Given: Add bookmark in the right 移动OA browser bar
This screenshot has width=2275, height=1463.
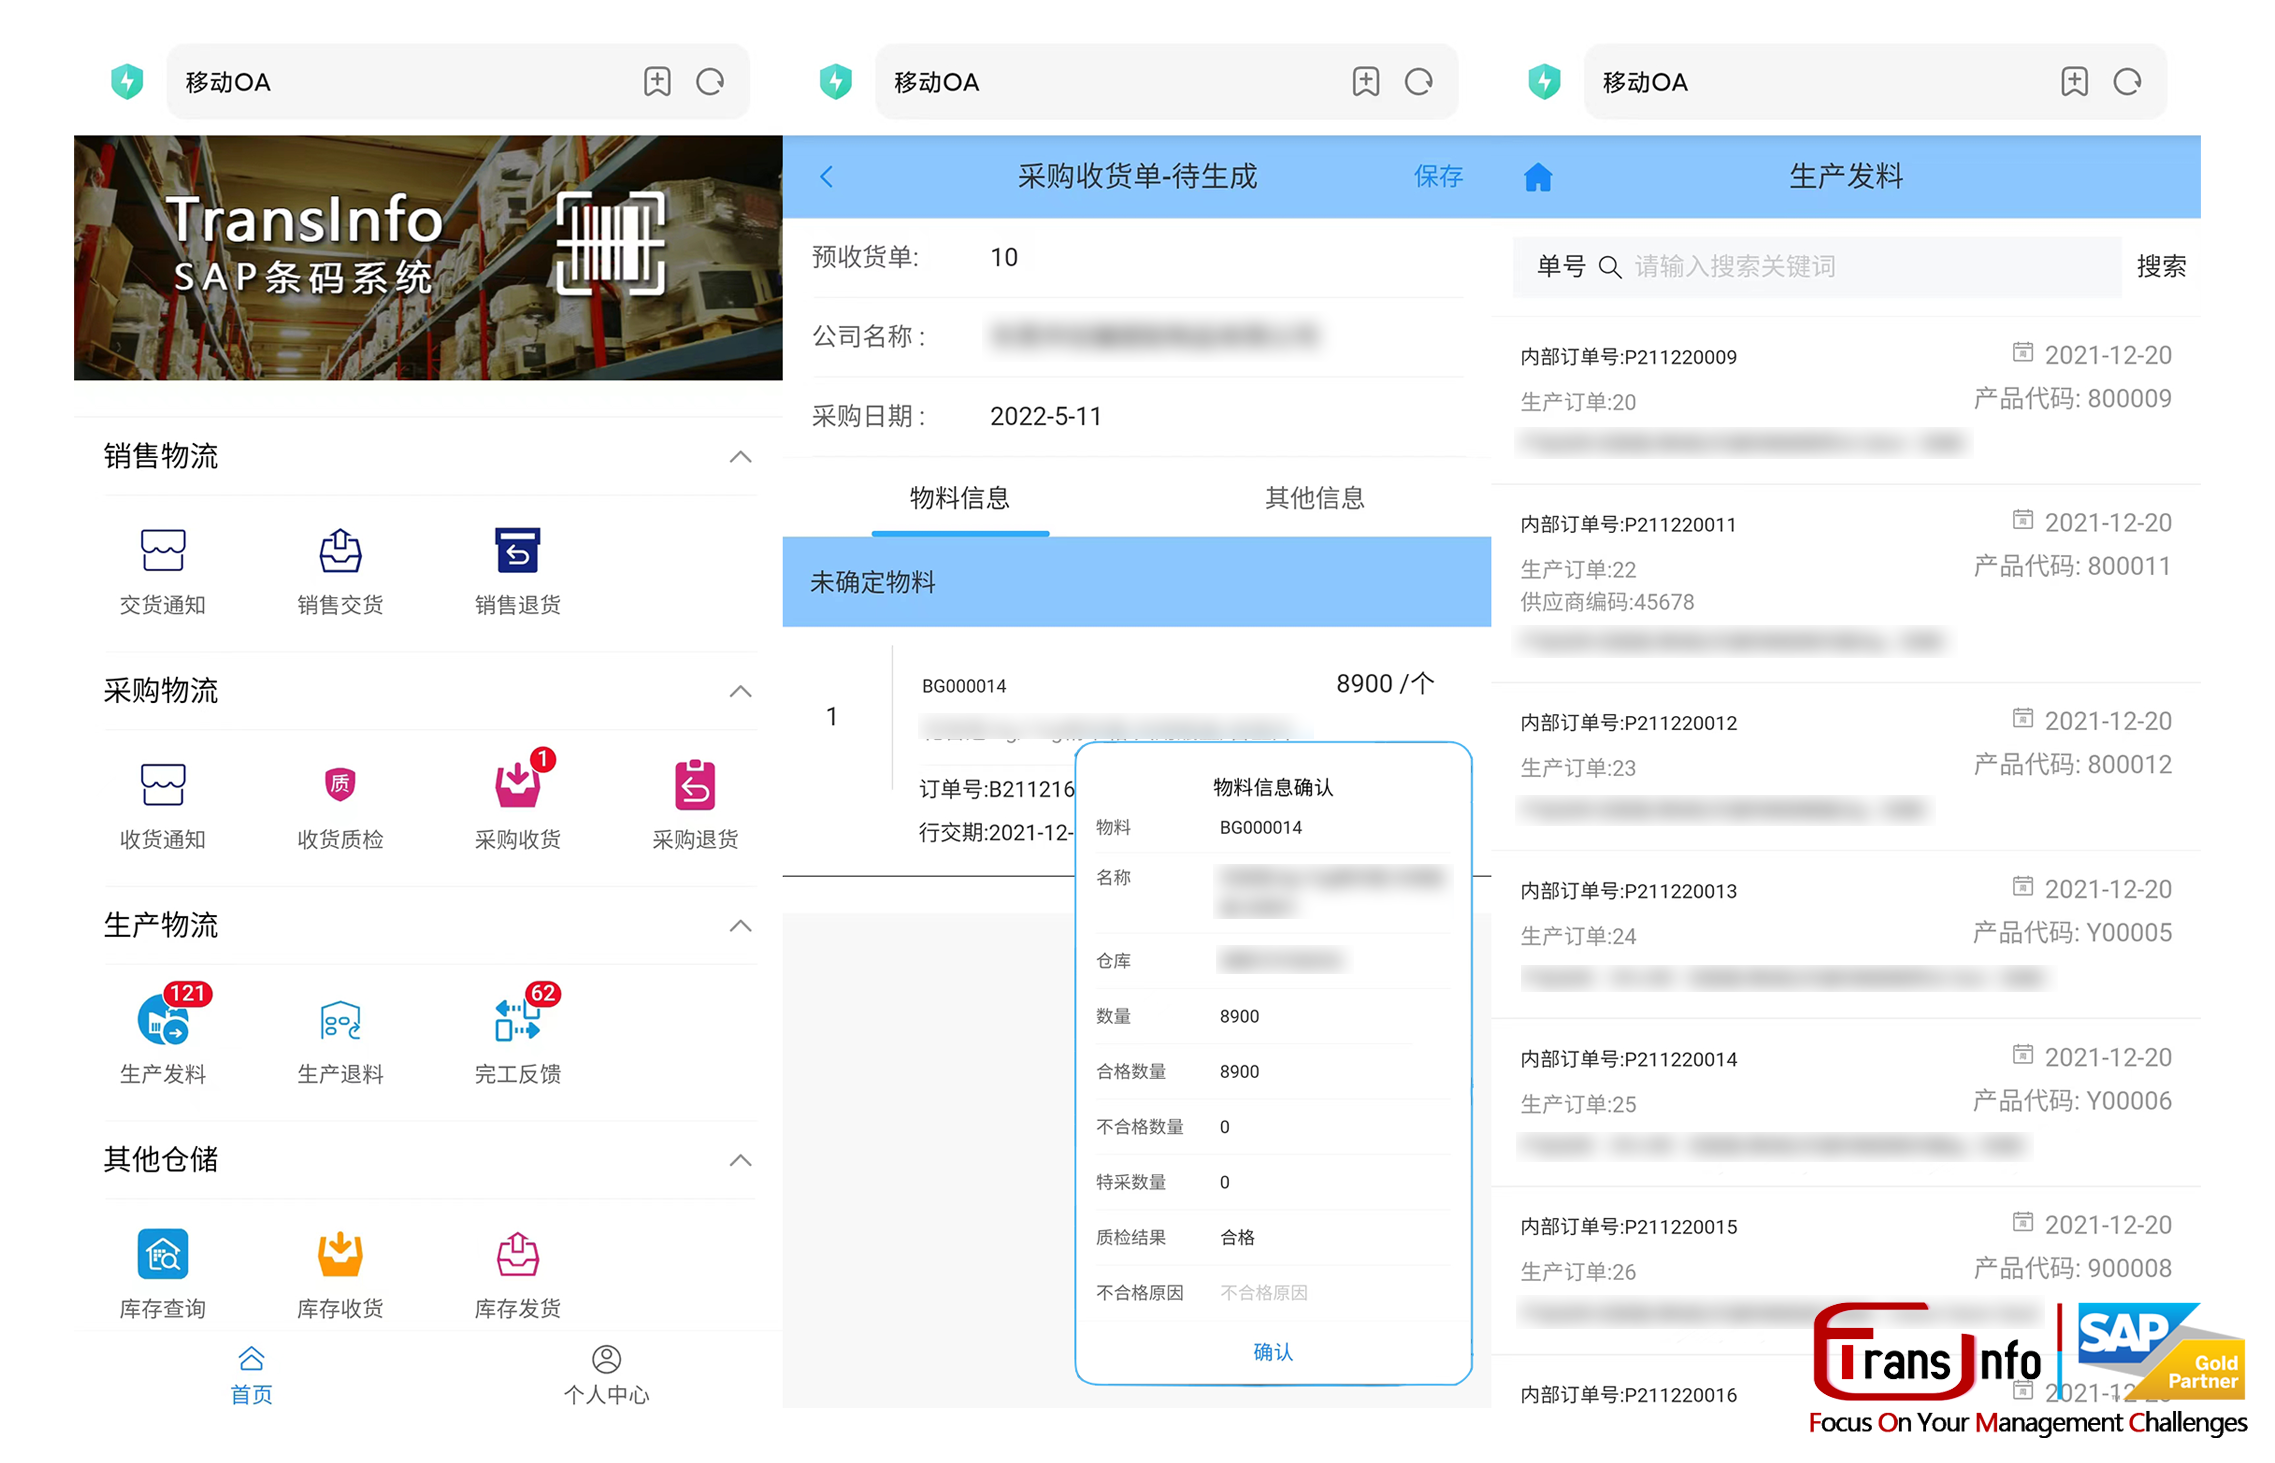Looking at the screenshot, I should pos(2075,81).
